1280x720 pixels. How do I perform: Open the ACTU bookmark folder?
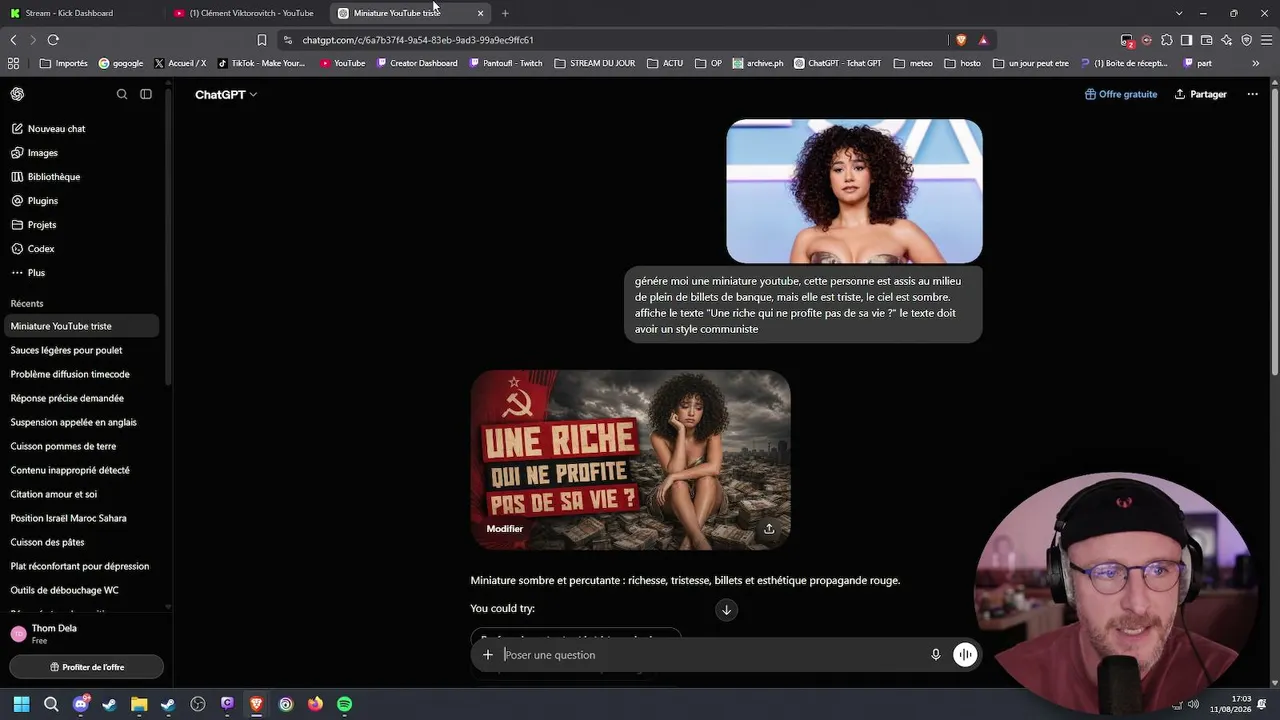click(665, 63)
